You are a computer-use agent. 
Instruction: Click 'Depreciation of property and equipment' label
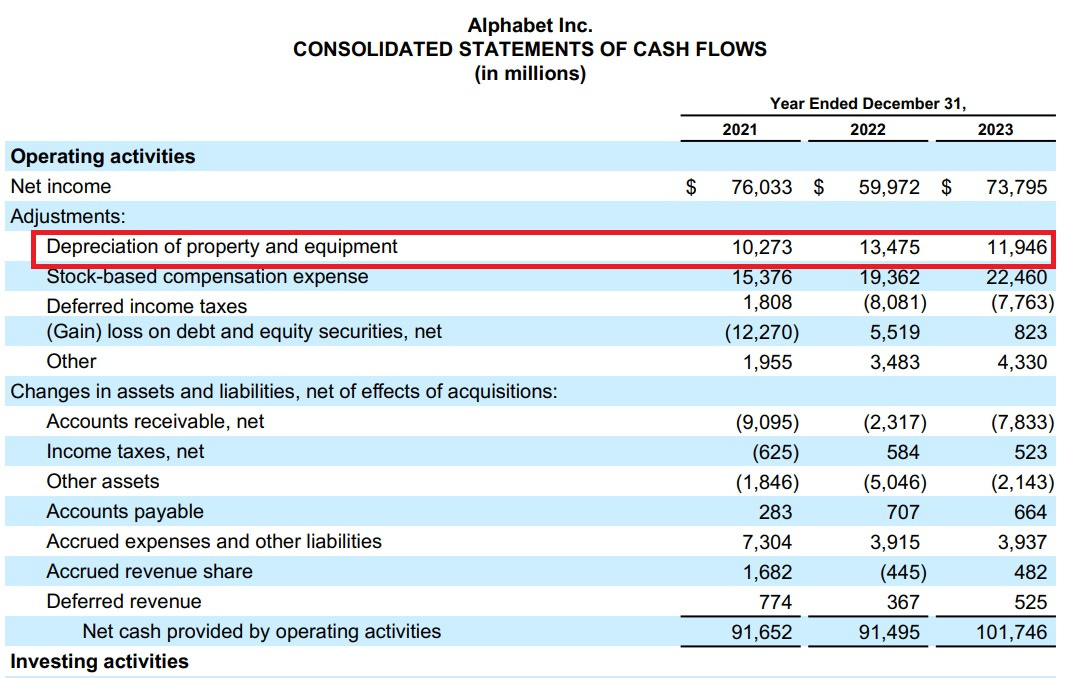pos(222,247)
